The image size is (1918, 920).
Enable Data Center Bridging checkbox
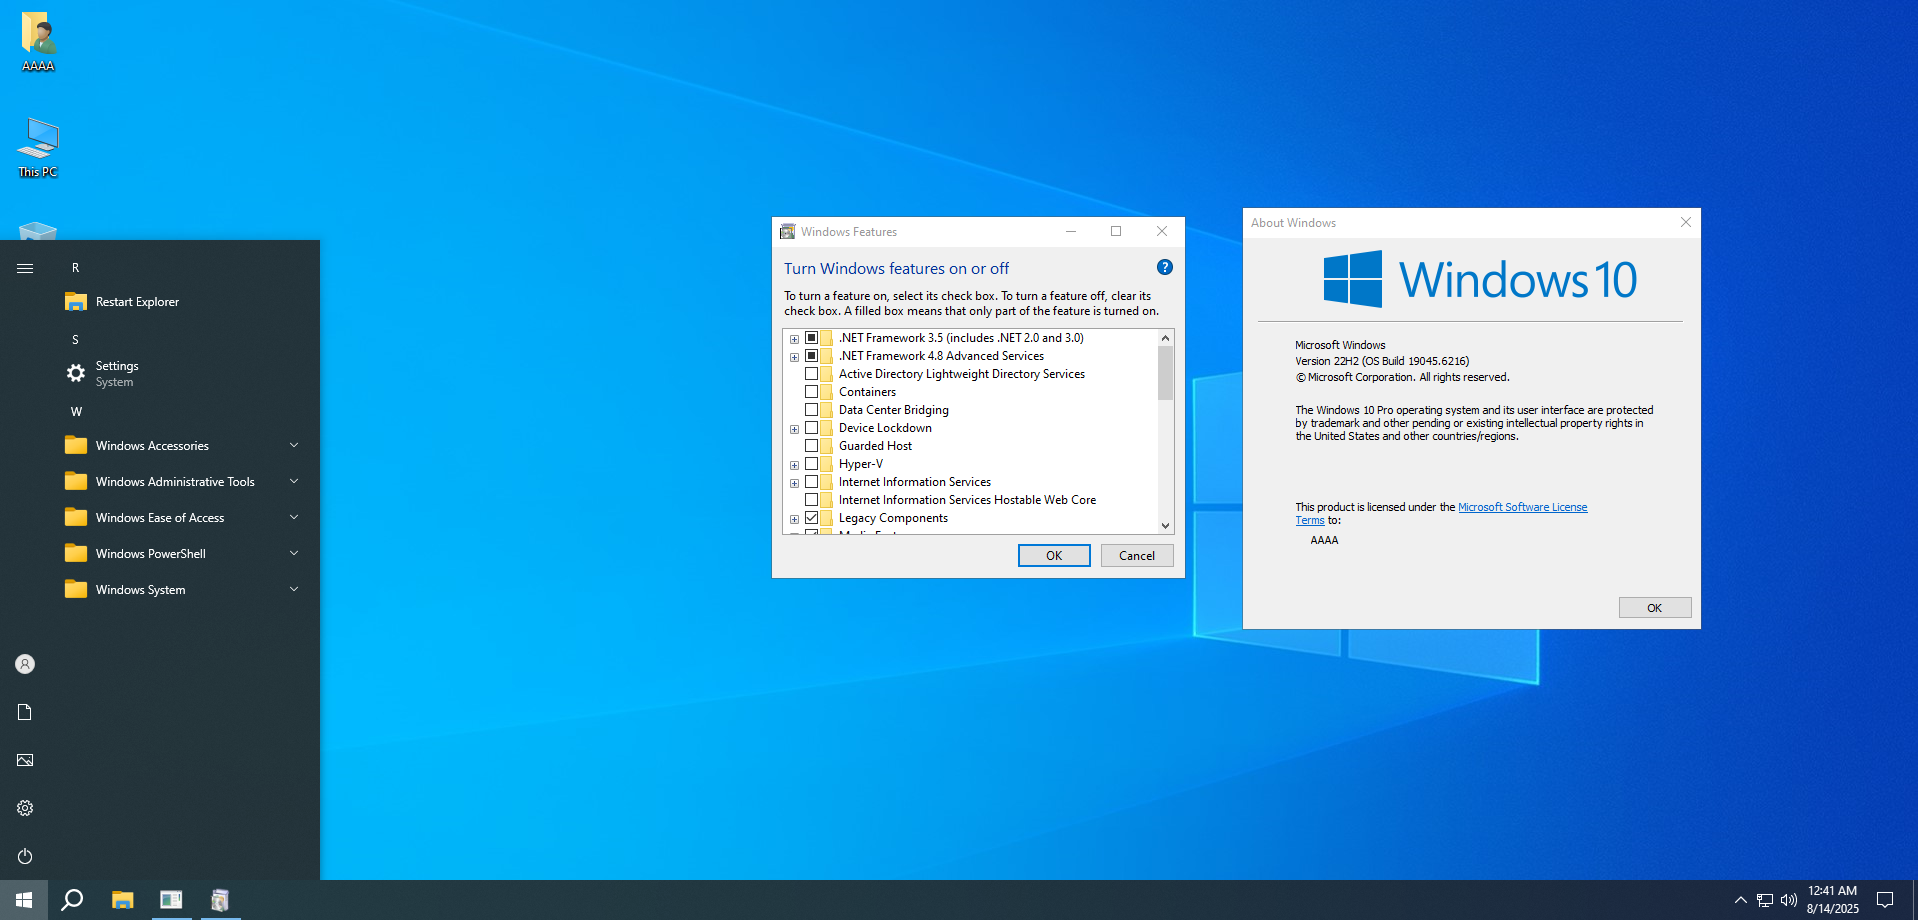[812, 410]
